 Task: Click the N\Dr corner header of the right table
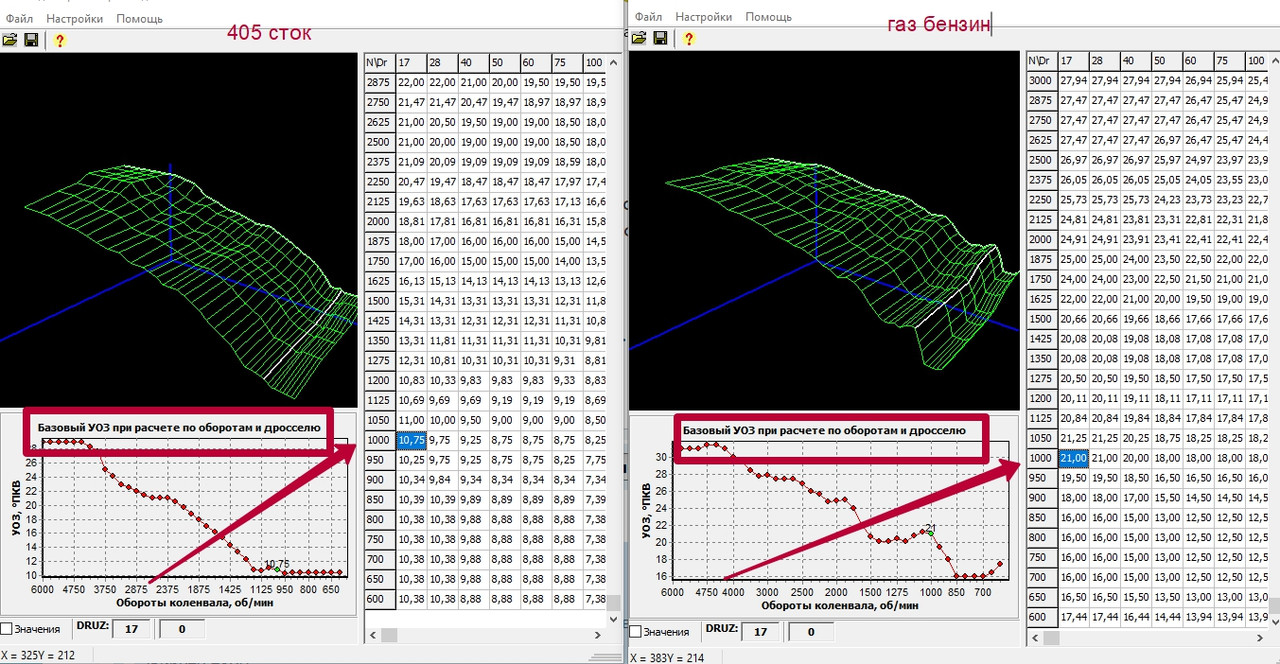coord(1042,60)
